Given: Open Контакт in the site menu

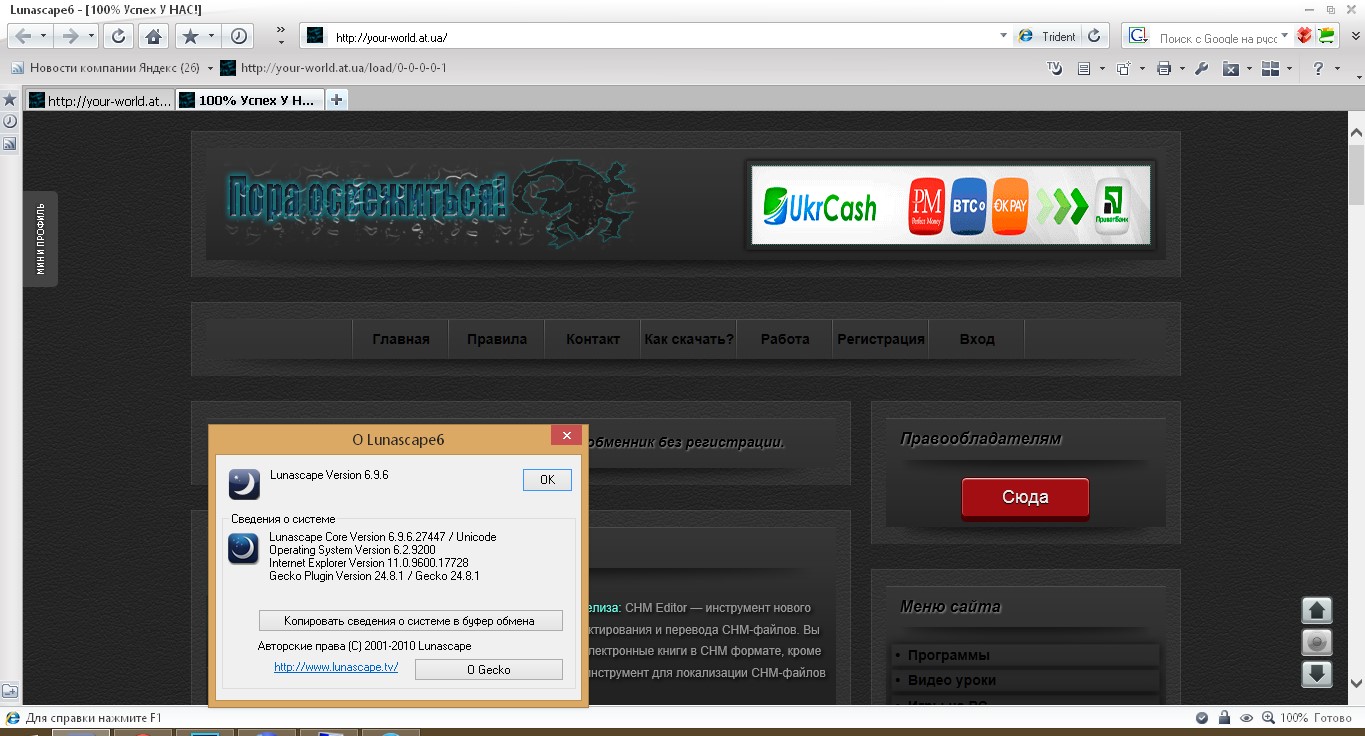Looking at the screenshot, I should [x=593, y=339].
